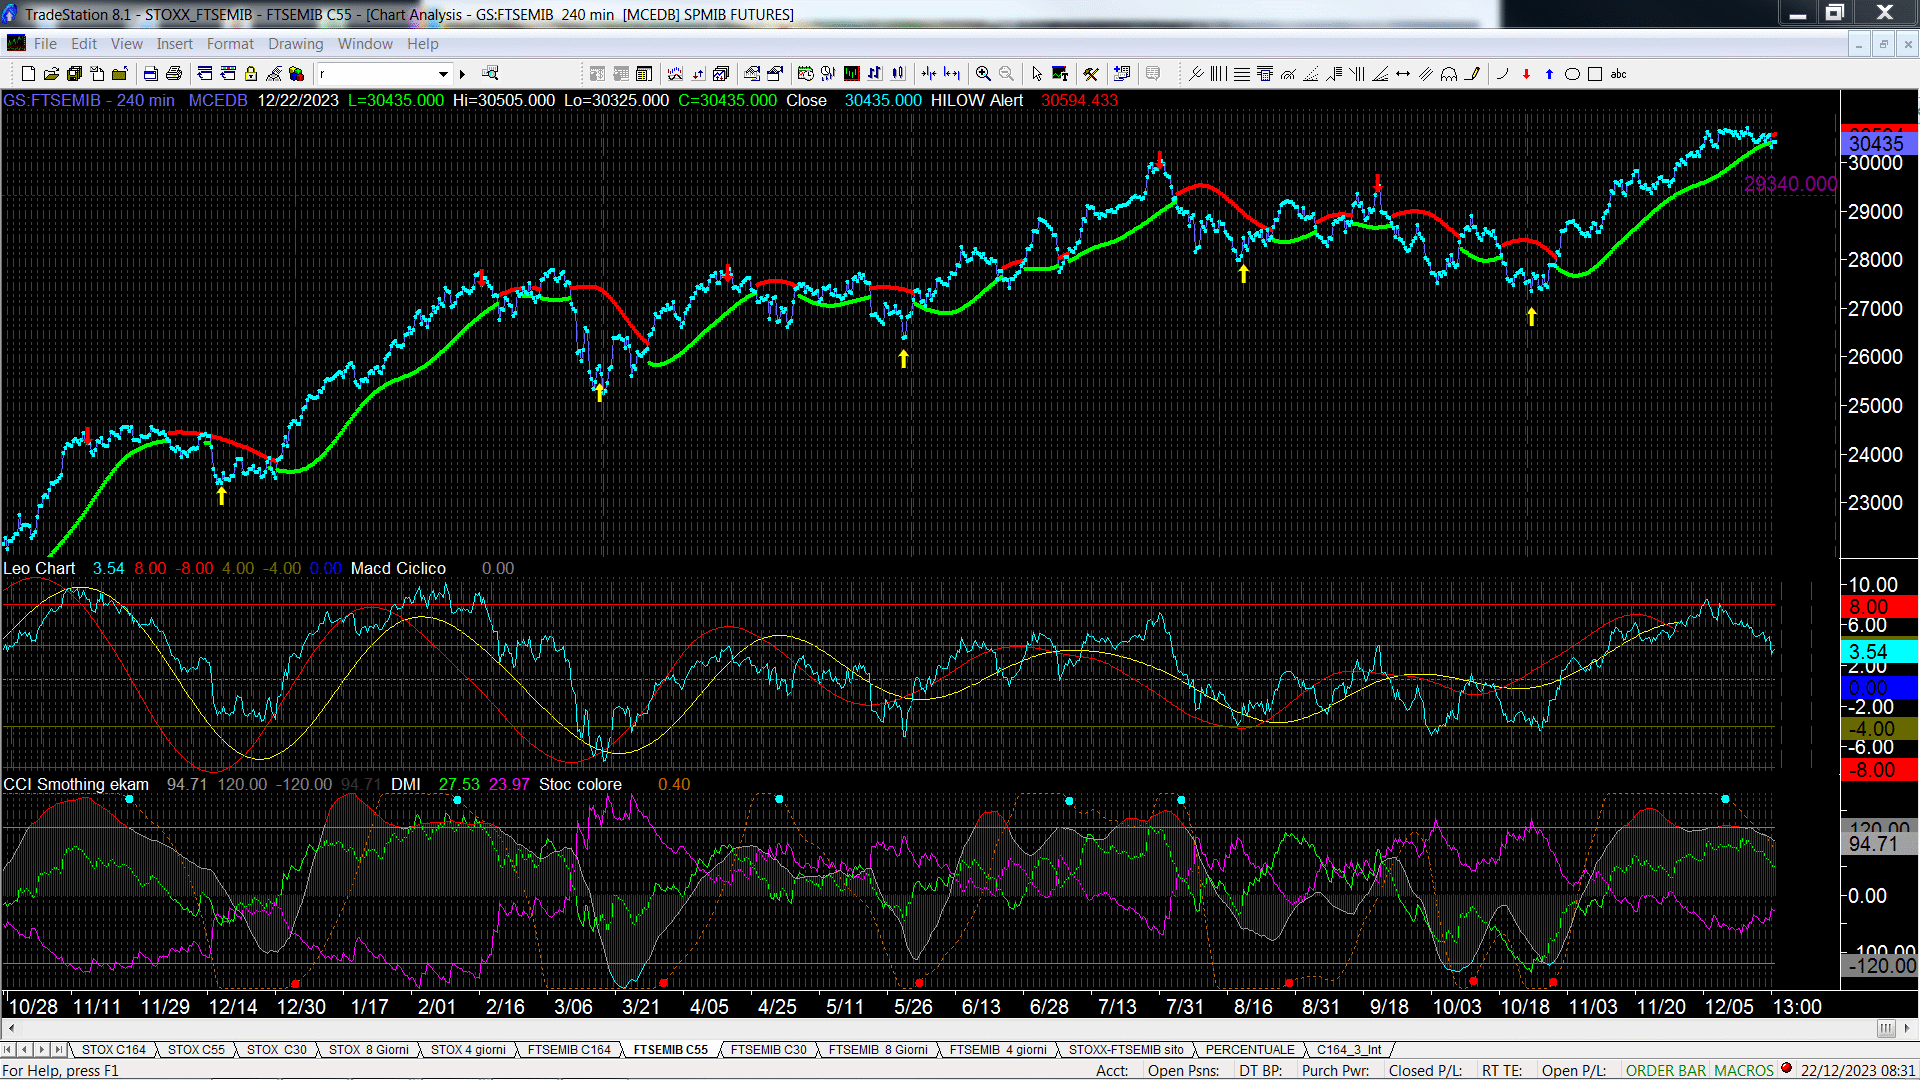Click the symbol lookup magnifier icon

490,74
